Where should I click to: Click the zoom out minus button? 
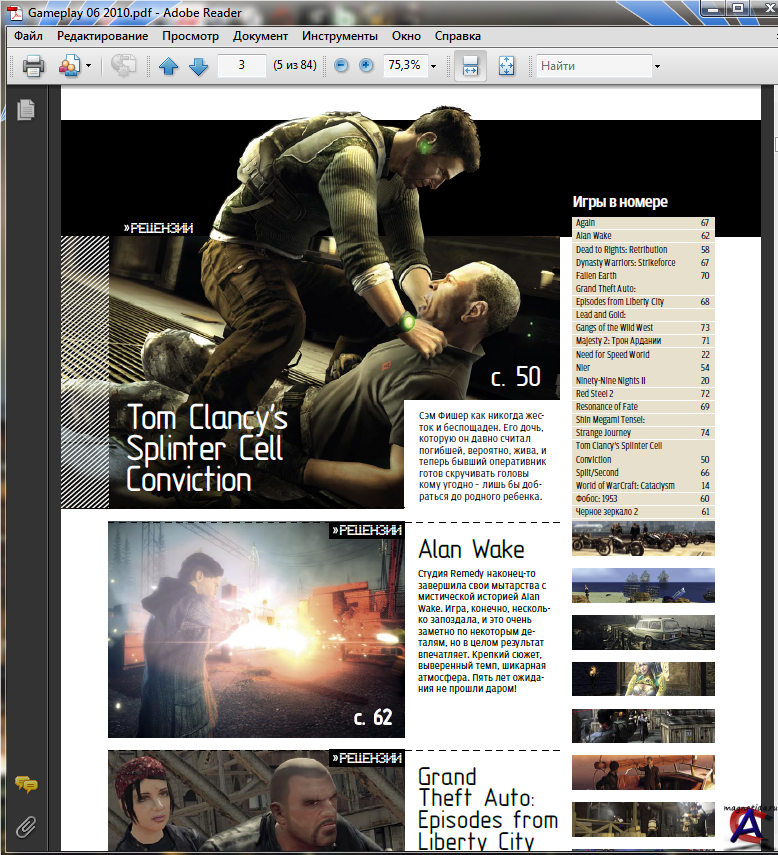[341, 66]
